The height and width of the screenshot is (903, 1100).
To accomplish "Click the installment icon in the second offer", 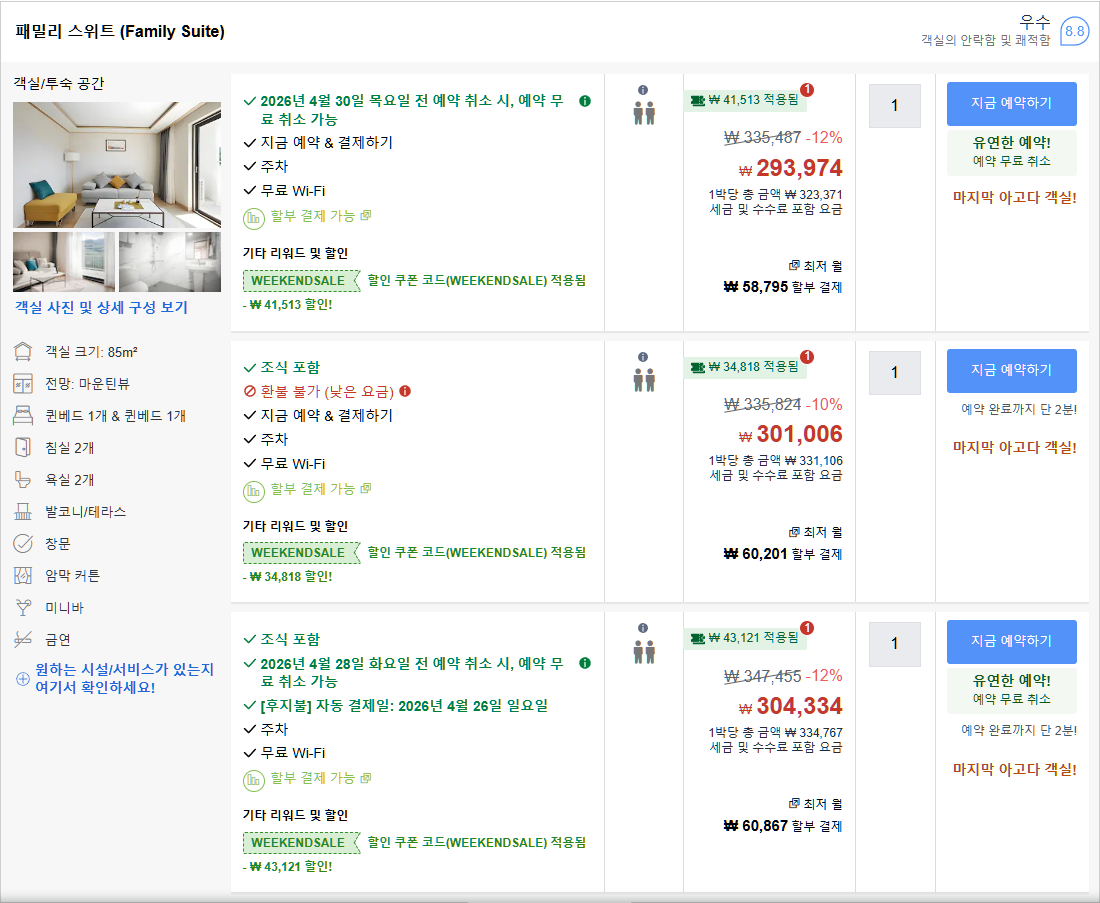I will tap(254, 490).
